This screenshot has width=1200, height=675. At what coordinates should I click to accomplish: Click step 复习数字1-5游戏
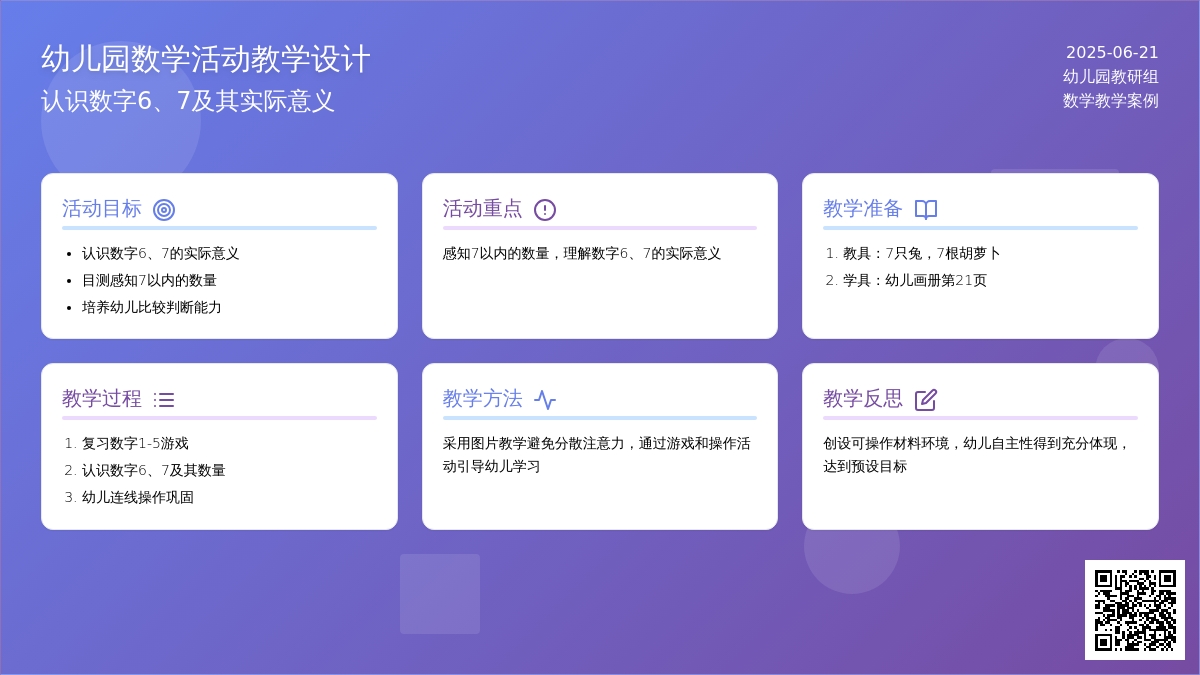point(135,443)
